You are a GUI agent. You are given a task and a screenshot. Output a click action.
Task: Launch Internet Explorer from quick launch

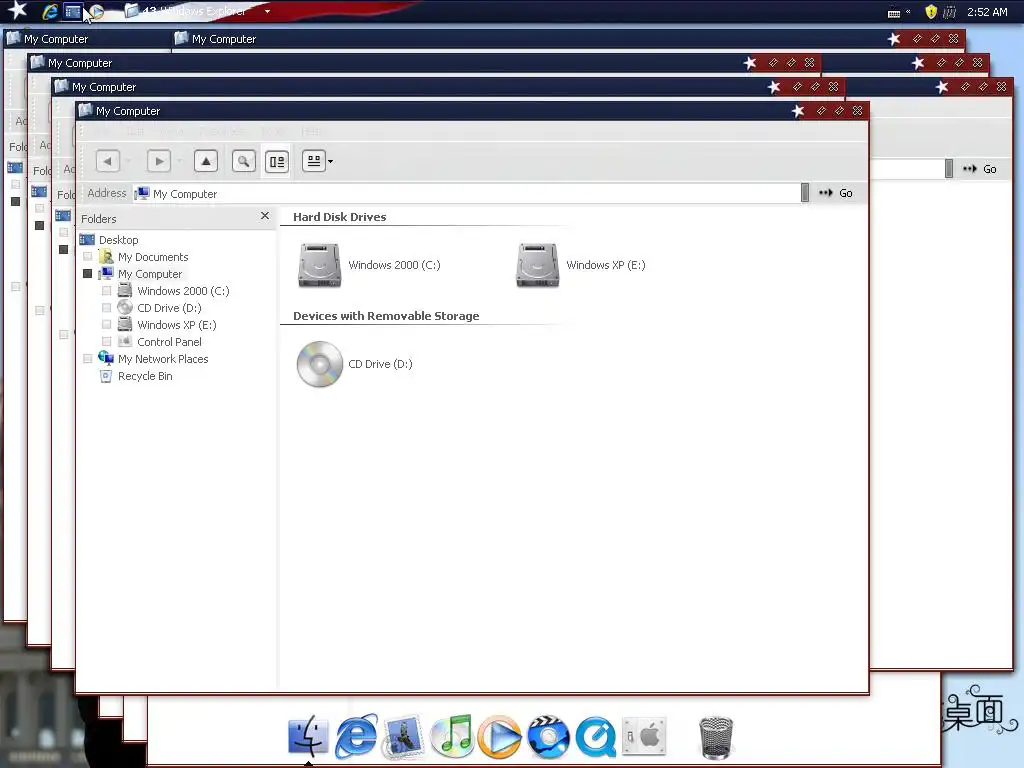(50, 11)
